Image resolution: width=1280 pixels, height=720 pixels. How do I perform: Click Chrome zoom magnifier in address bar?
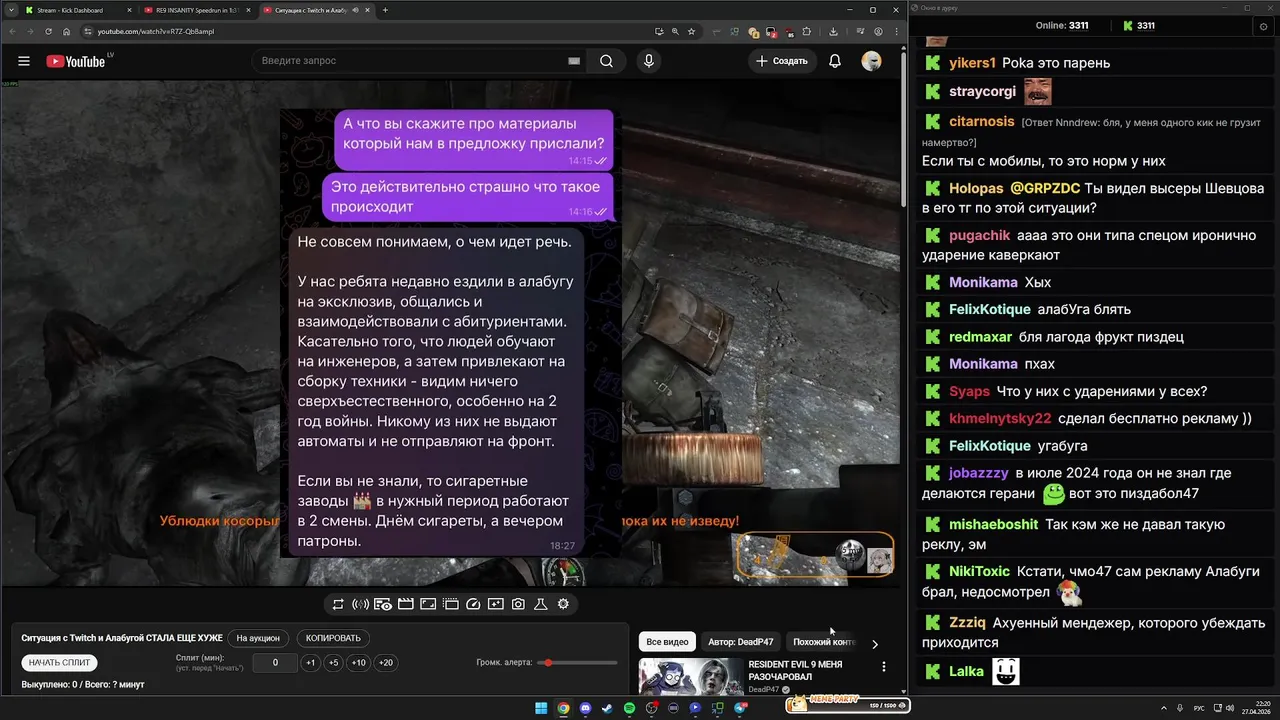(675, 31)
